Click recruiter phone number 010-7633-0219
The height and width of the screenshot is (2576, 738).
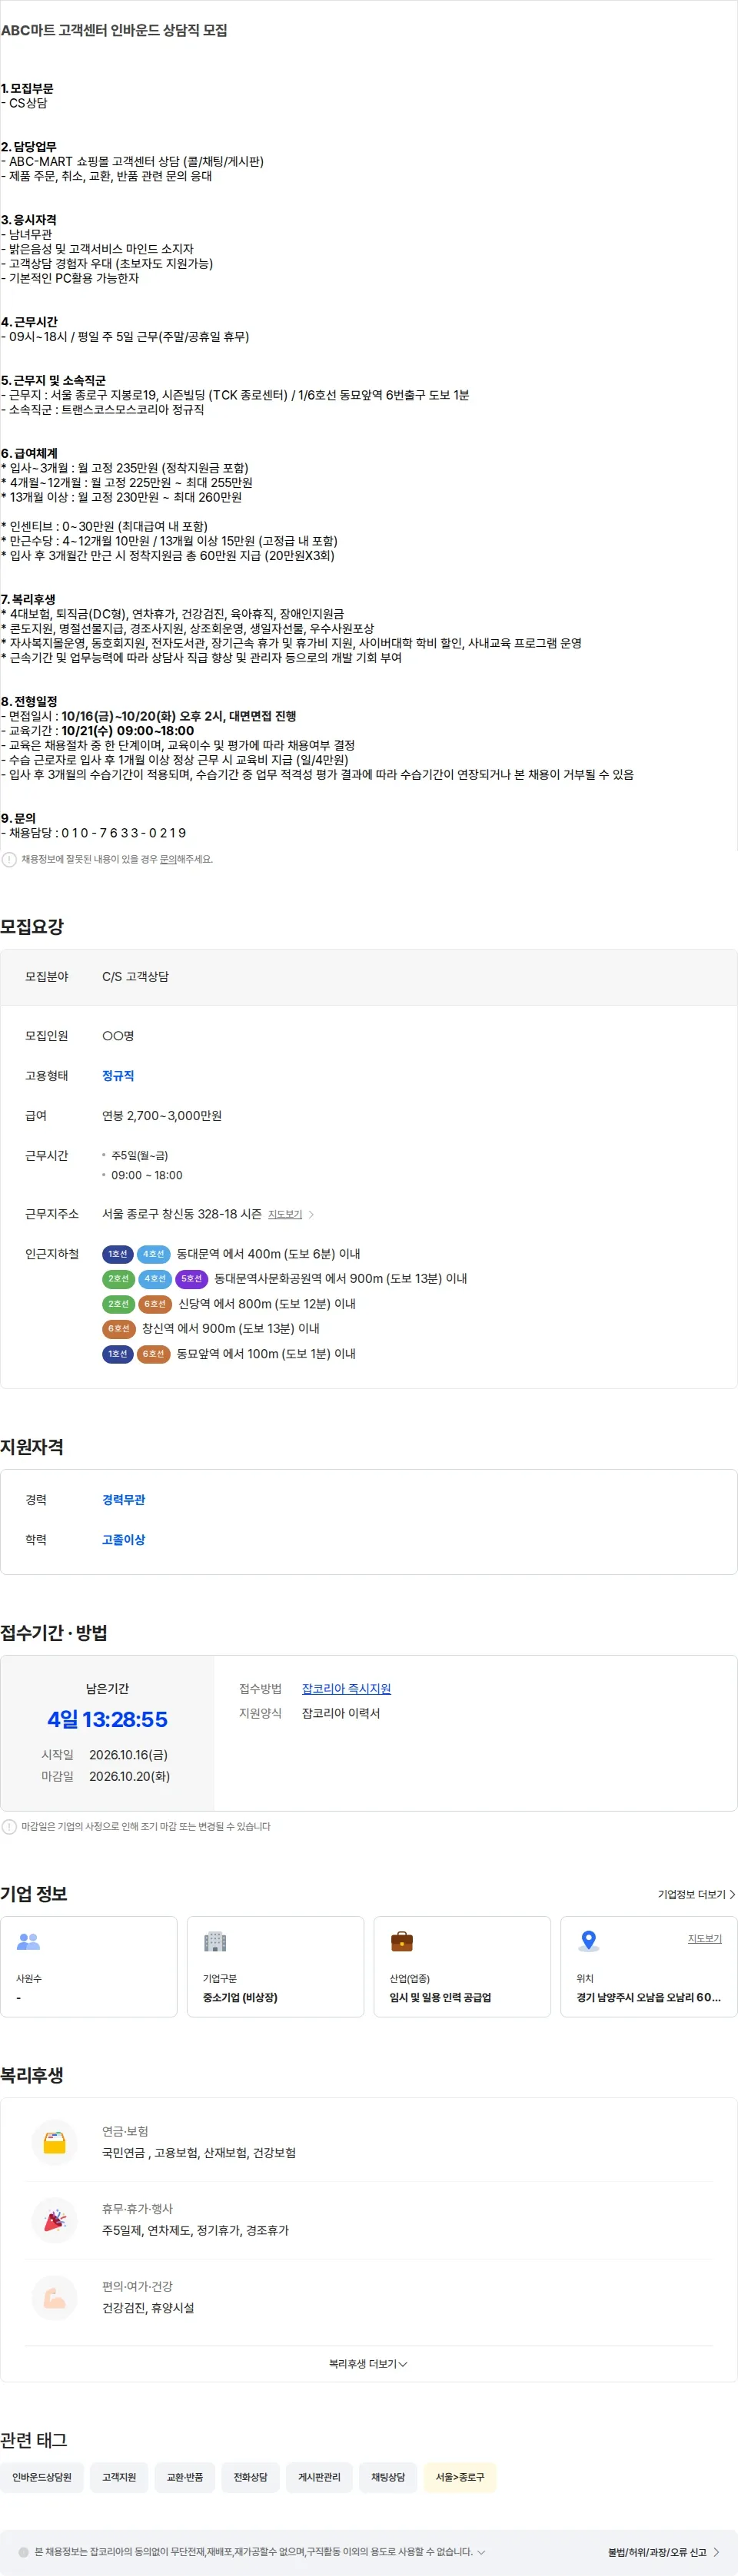click(123, 833)
